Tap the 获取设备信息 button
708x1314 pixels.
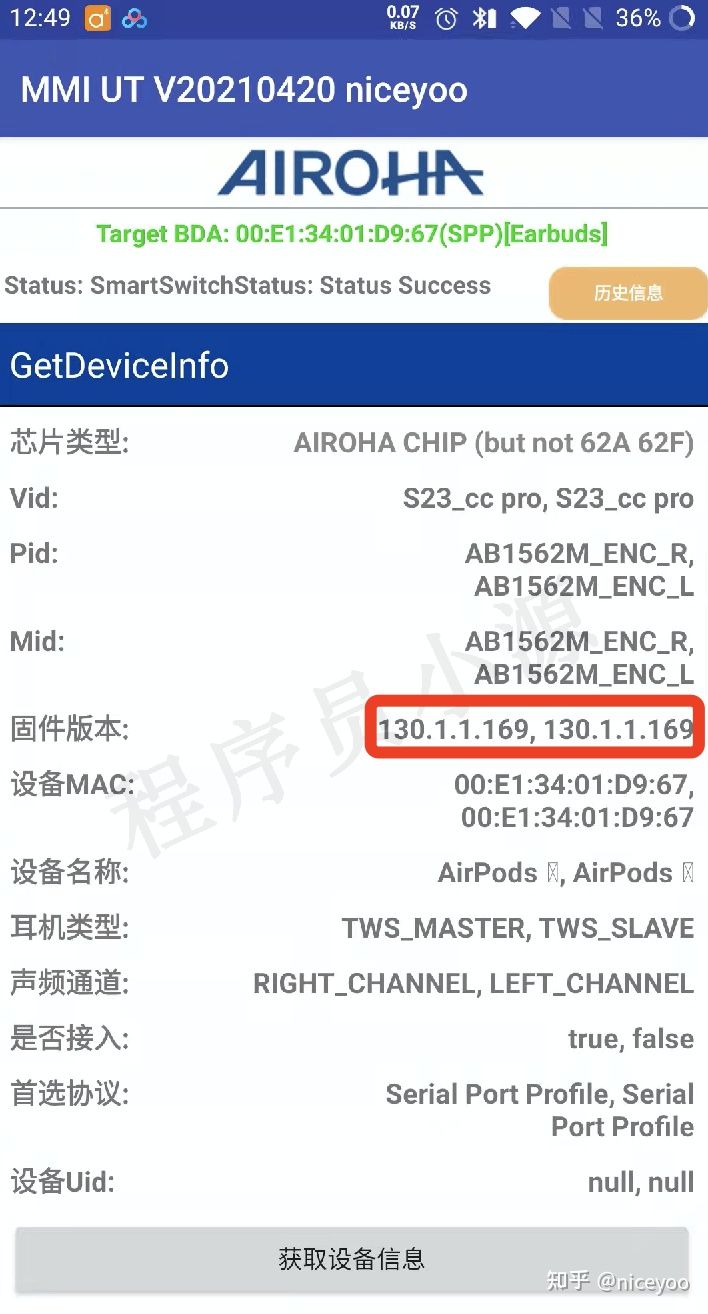(x=352, y=1258)
